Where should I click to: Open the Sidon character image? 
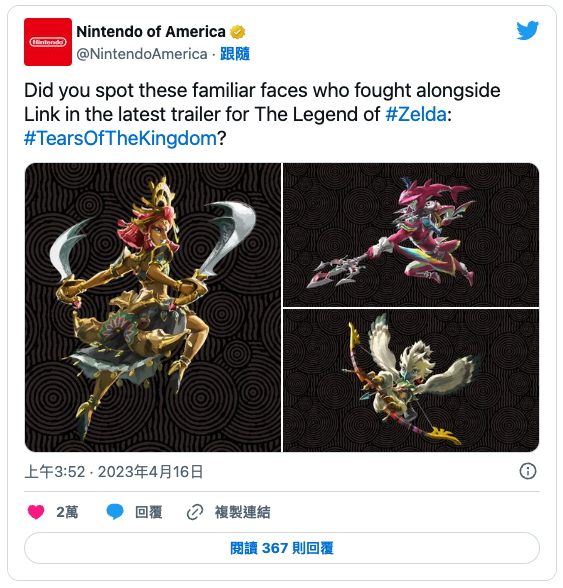click(411, 235)
